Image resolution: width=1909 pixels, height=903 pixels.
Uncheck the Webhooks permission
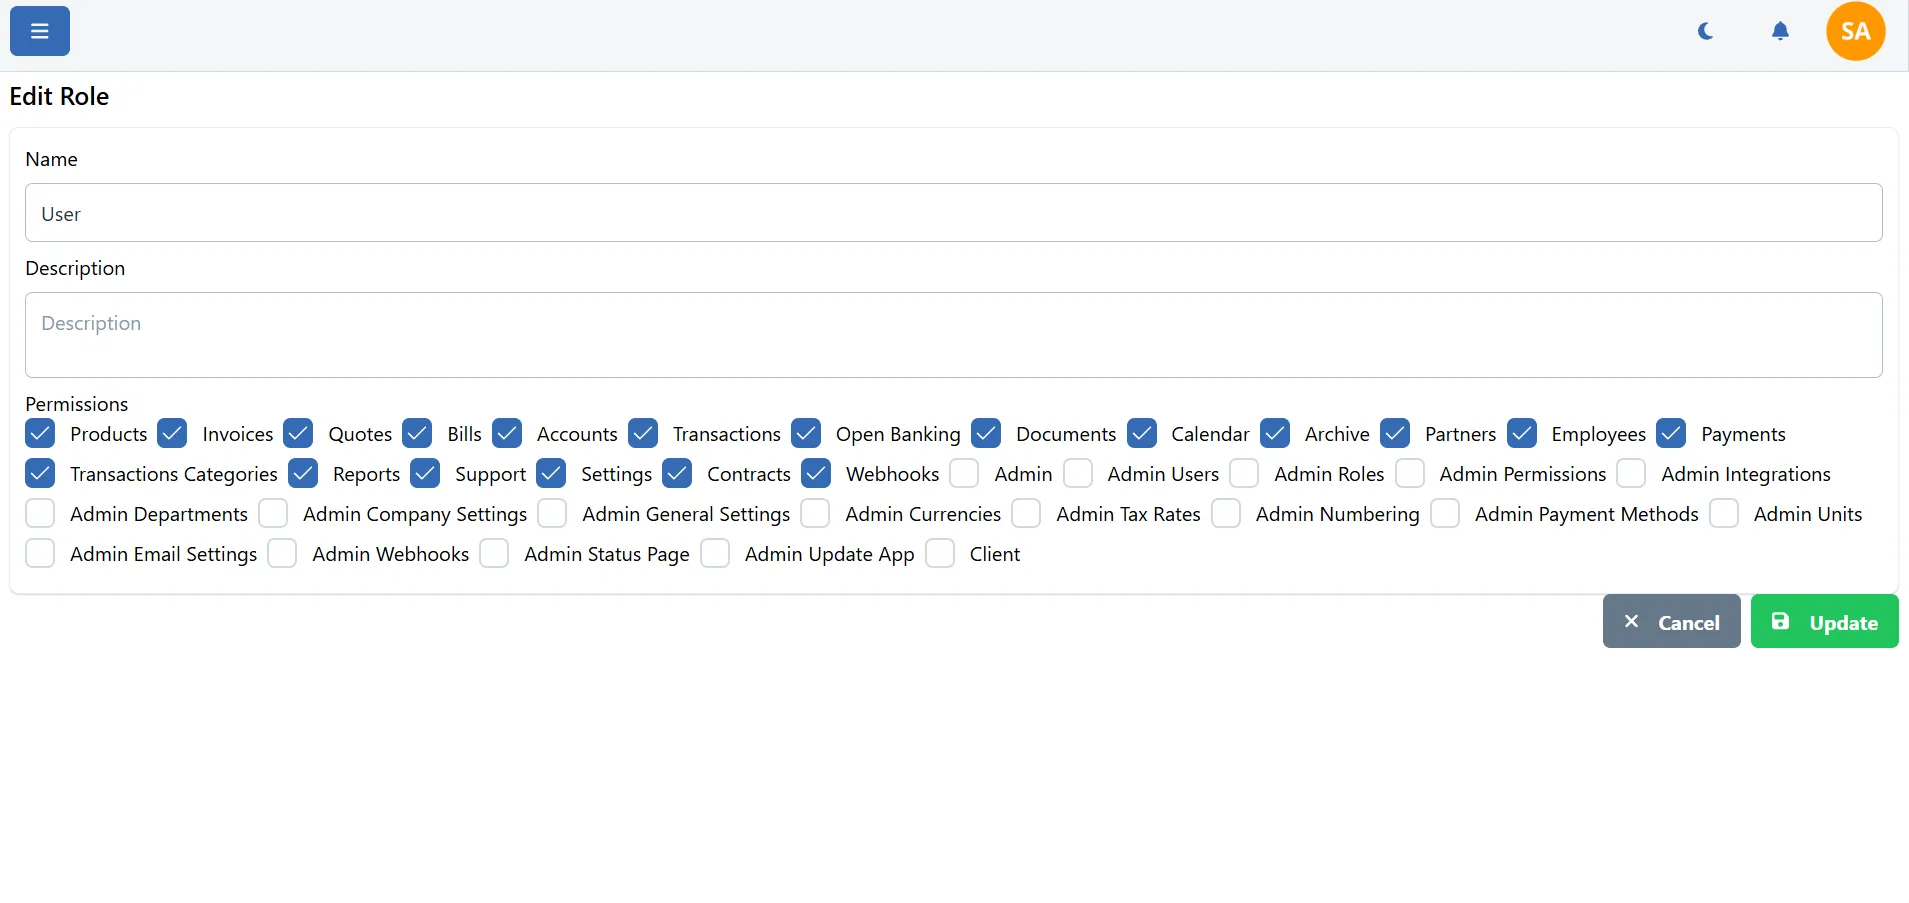pyautogui.click(x=816, y=474)
